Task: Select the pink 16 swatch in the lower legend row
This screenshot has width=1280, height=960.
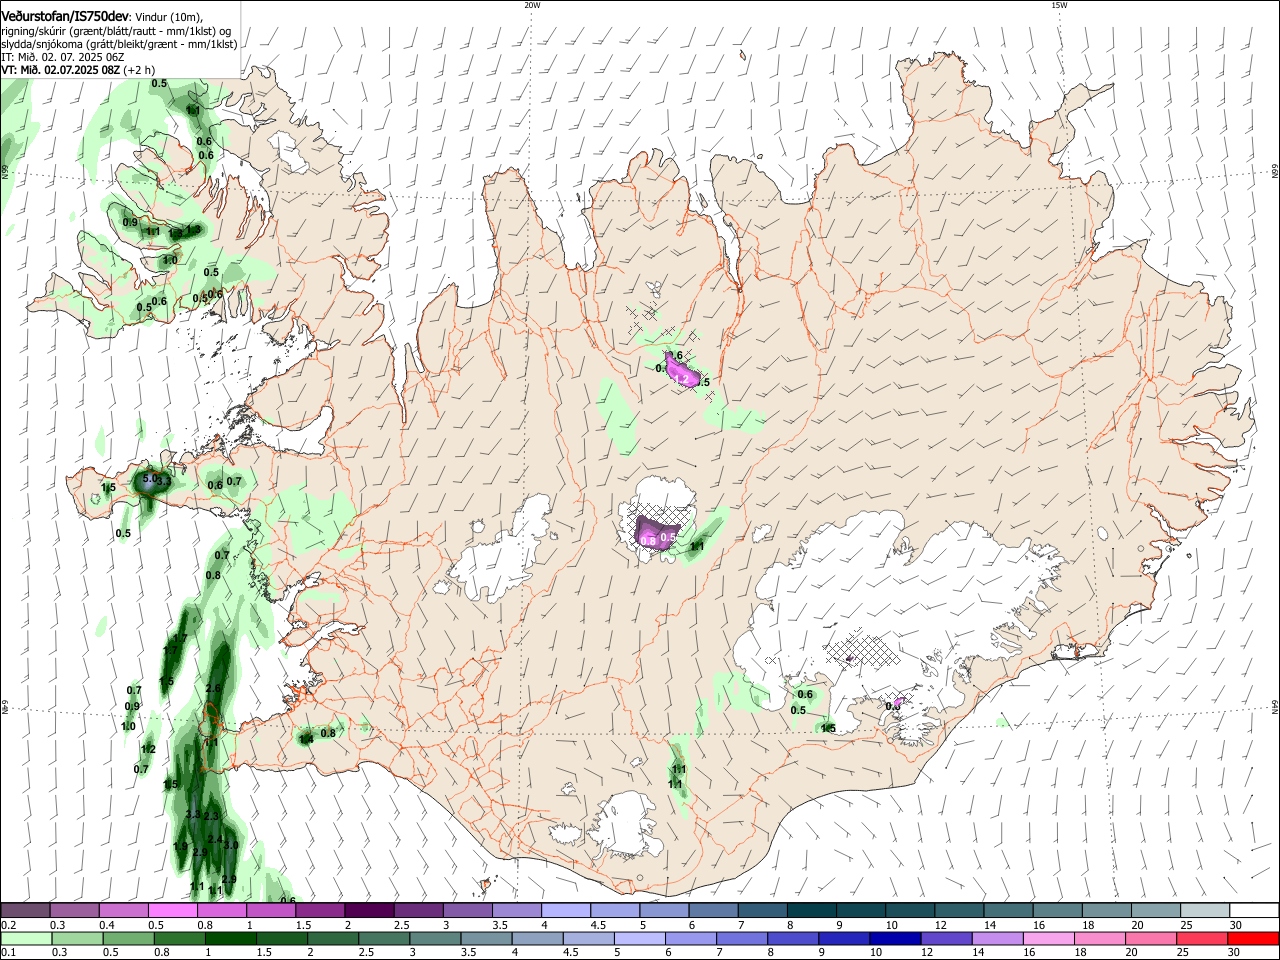Action: [1049, 938]
